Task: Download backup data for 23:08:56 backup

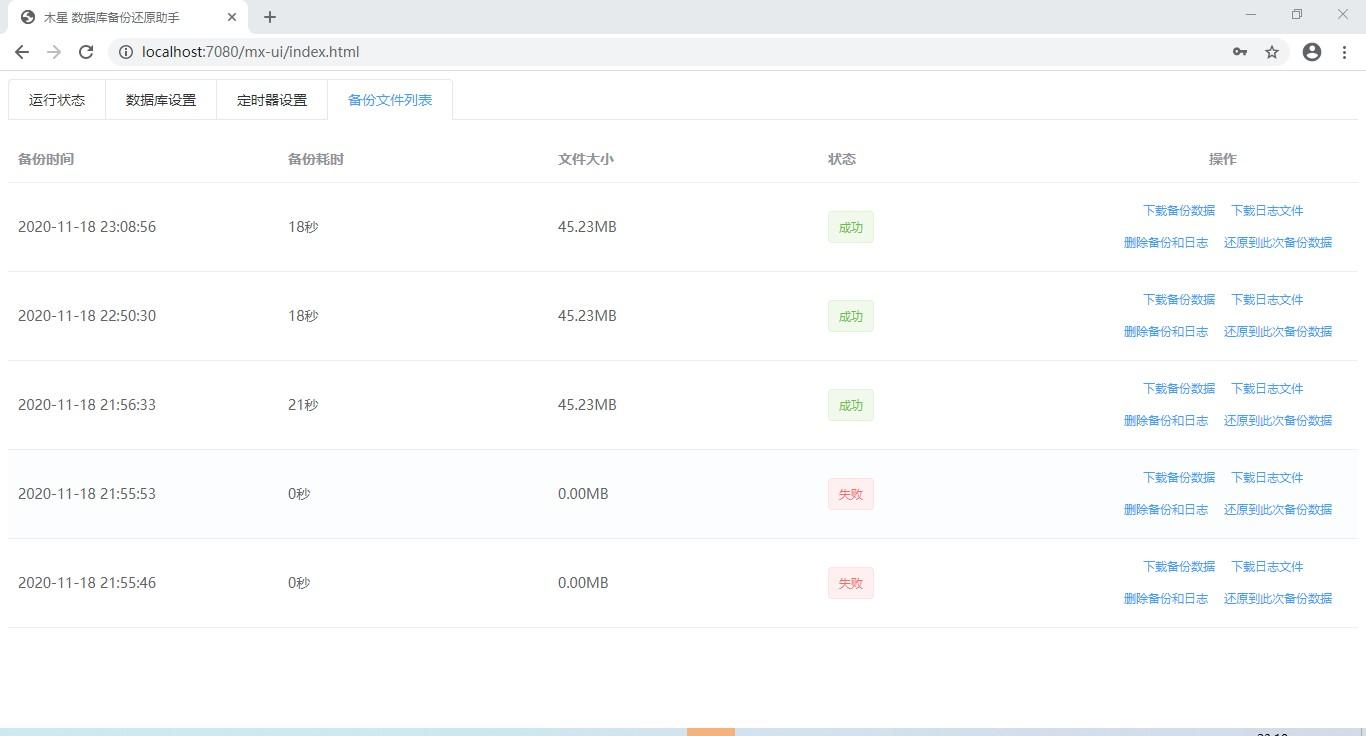Action: point(1179,211)
